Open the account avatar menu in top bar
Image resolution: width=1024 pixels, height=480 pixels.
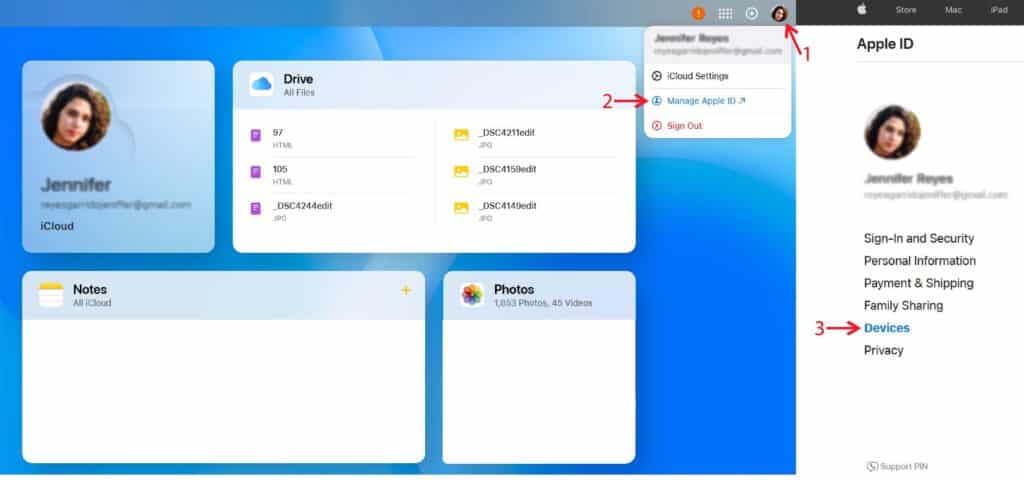tap(778, 14)
